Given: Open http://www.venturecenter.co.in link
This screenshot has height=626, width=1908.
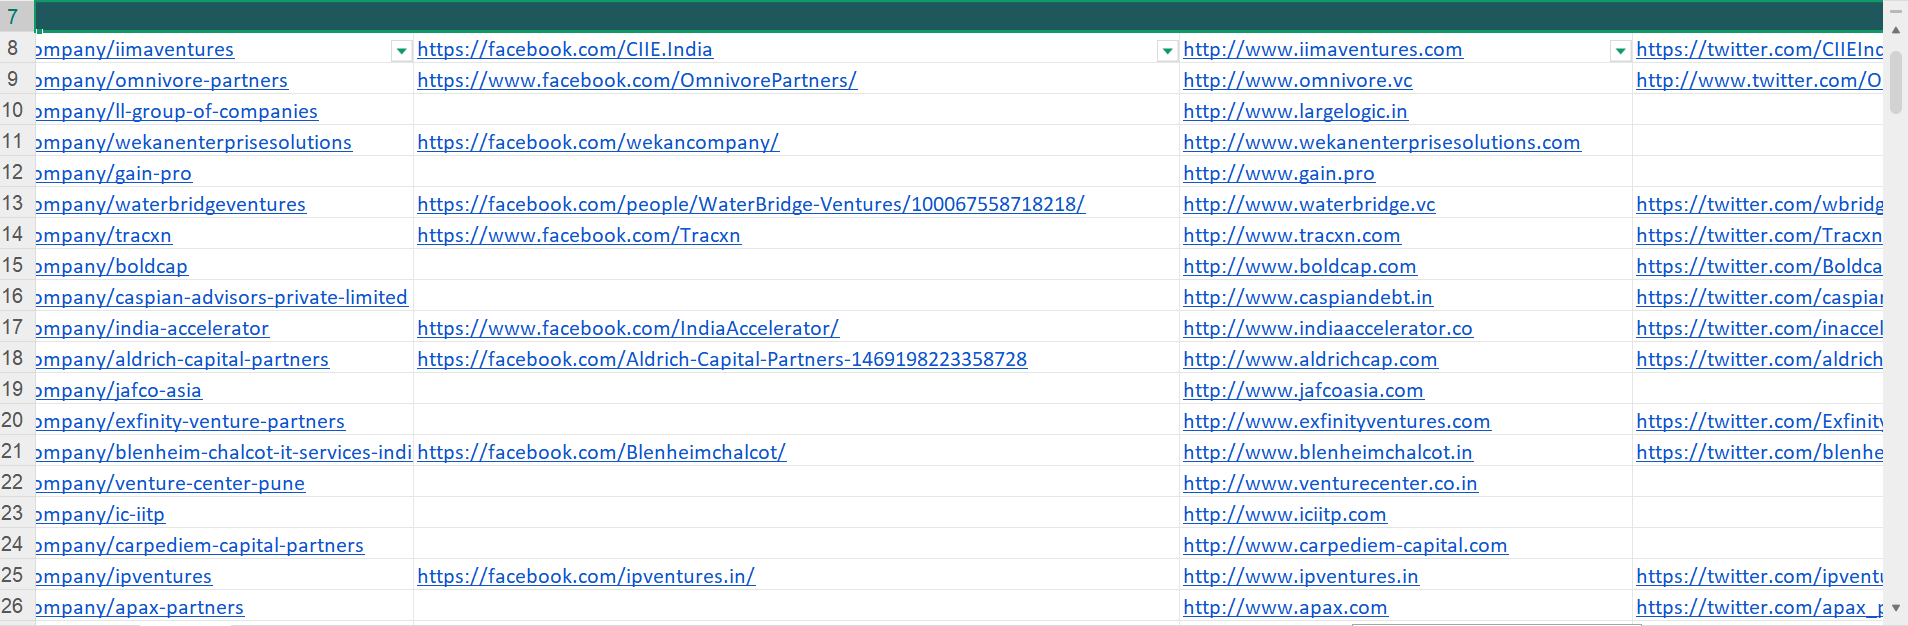Looking at the screenshot, I should (x=1330, y=484).
